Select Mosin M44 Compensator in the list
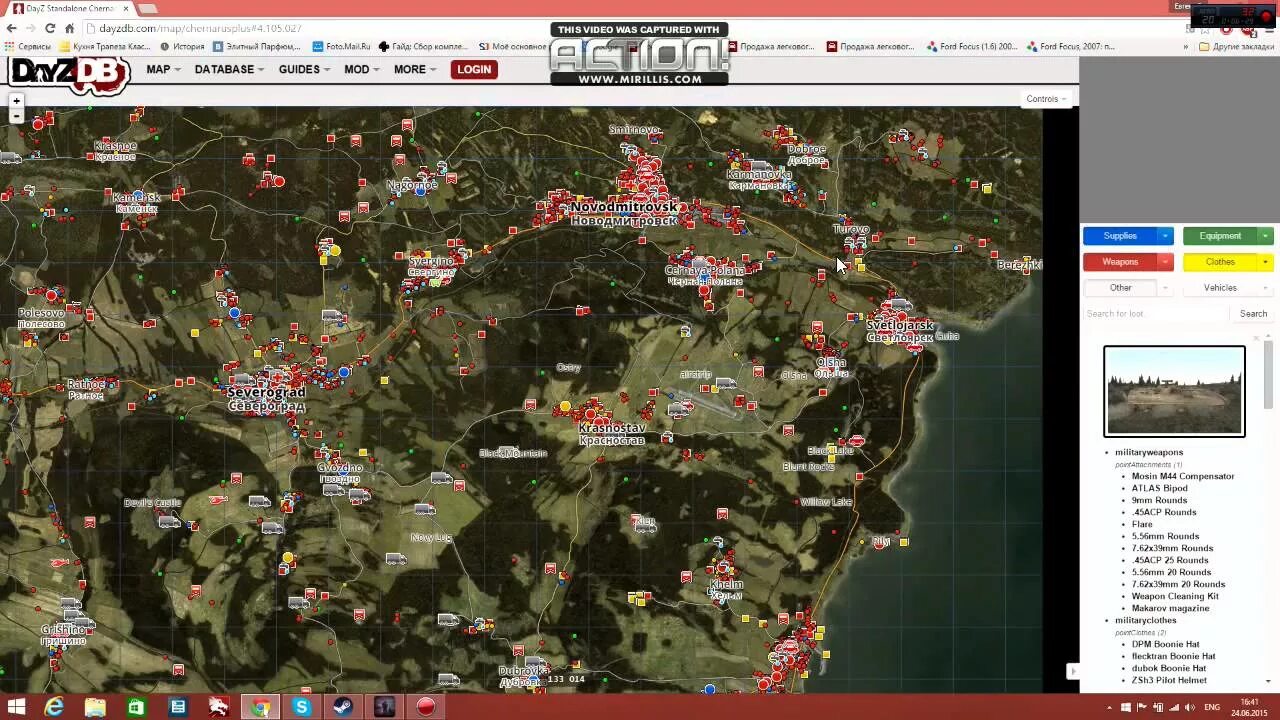The height and width of the screenshot is (720, 1280). click(1183, 476)
